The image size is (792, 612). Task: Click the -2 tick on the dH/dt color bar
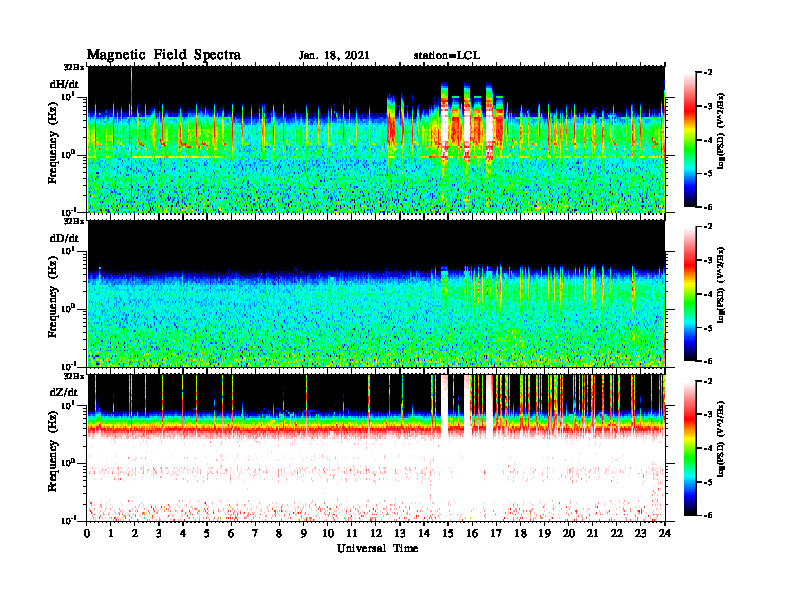click(x=708, y=73)
